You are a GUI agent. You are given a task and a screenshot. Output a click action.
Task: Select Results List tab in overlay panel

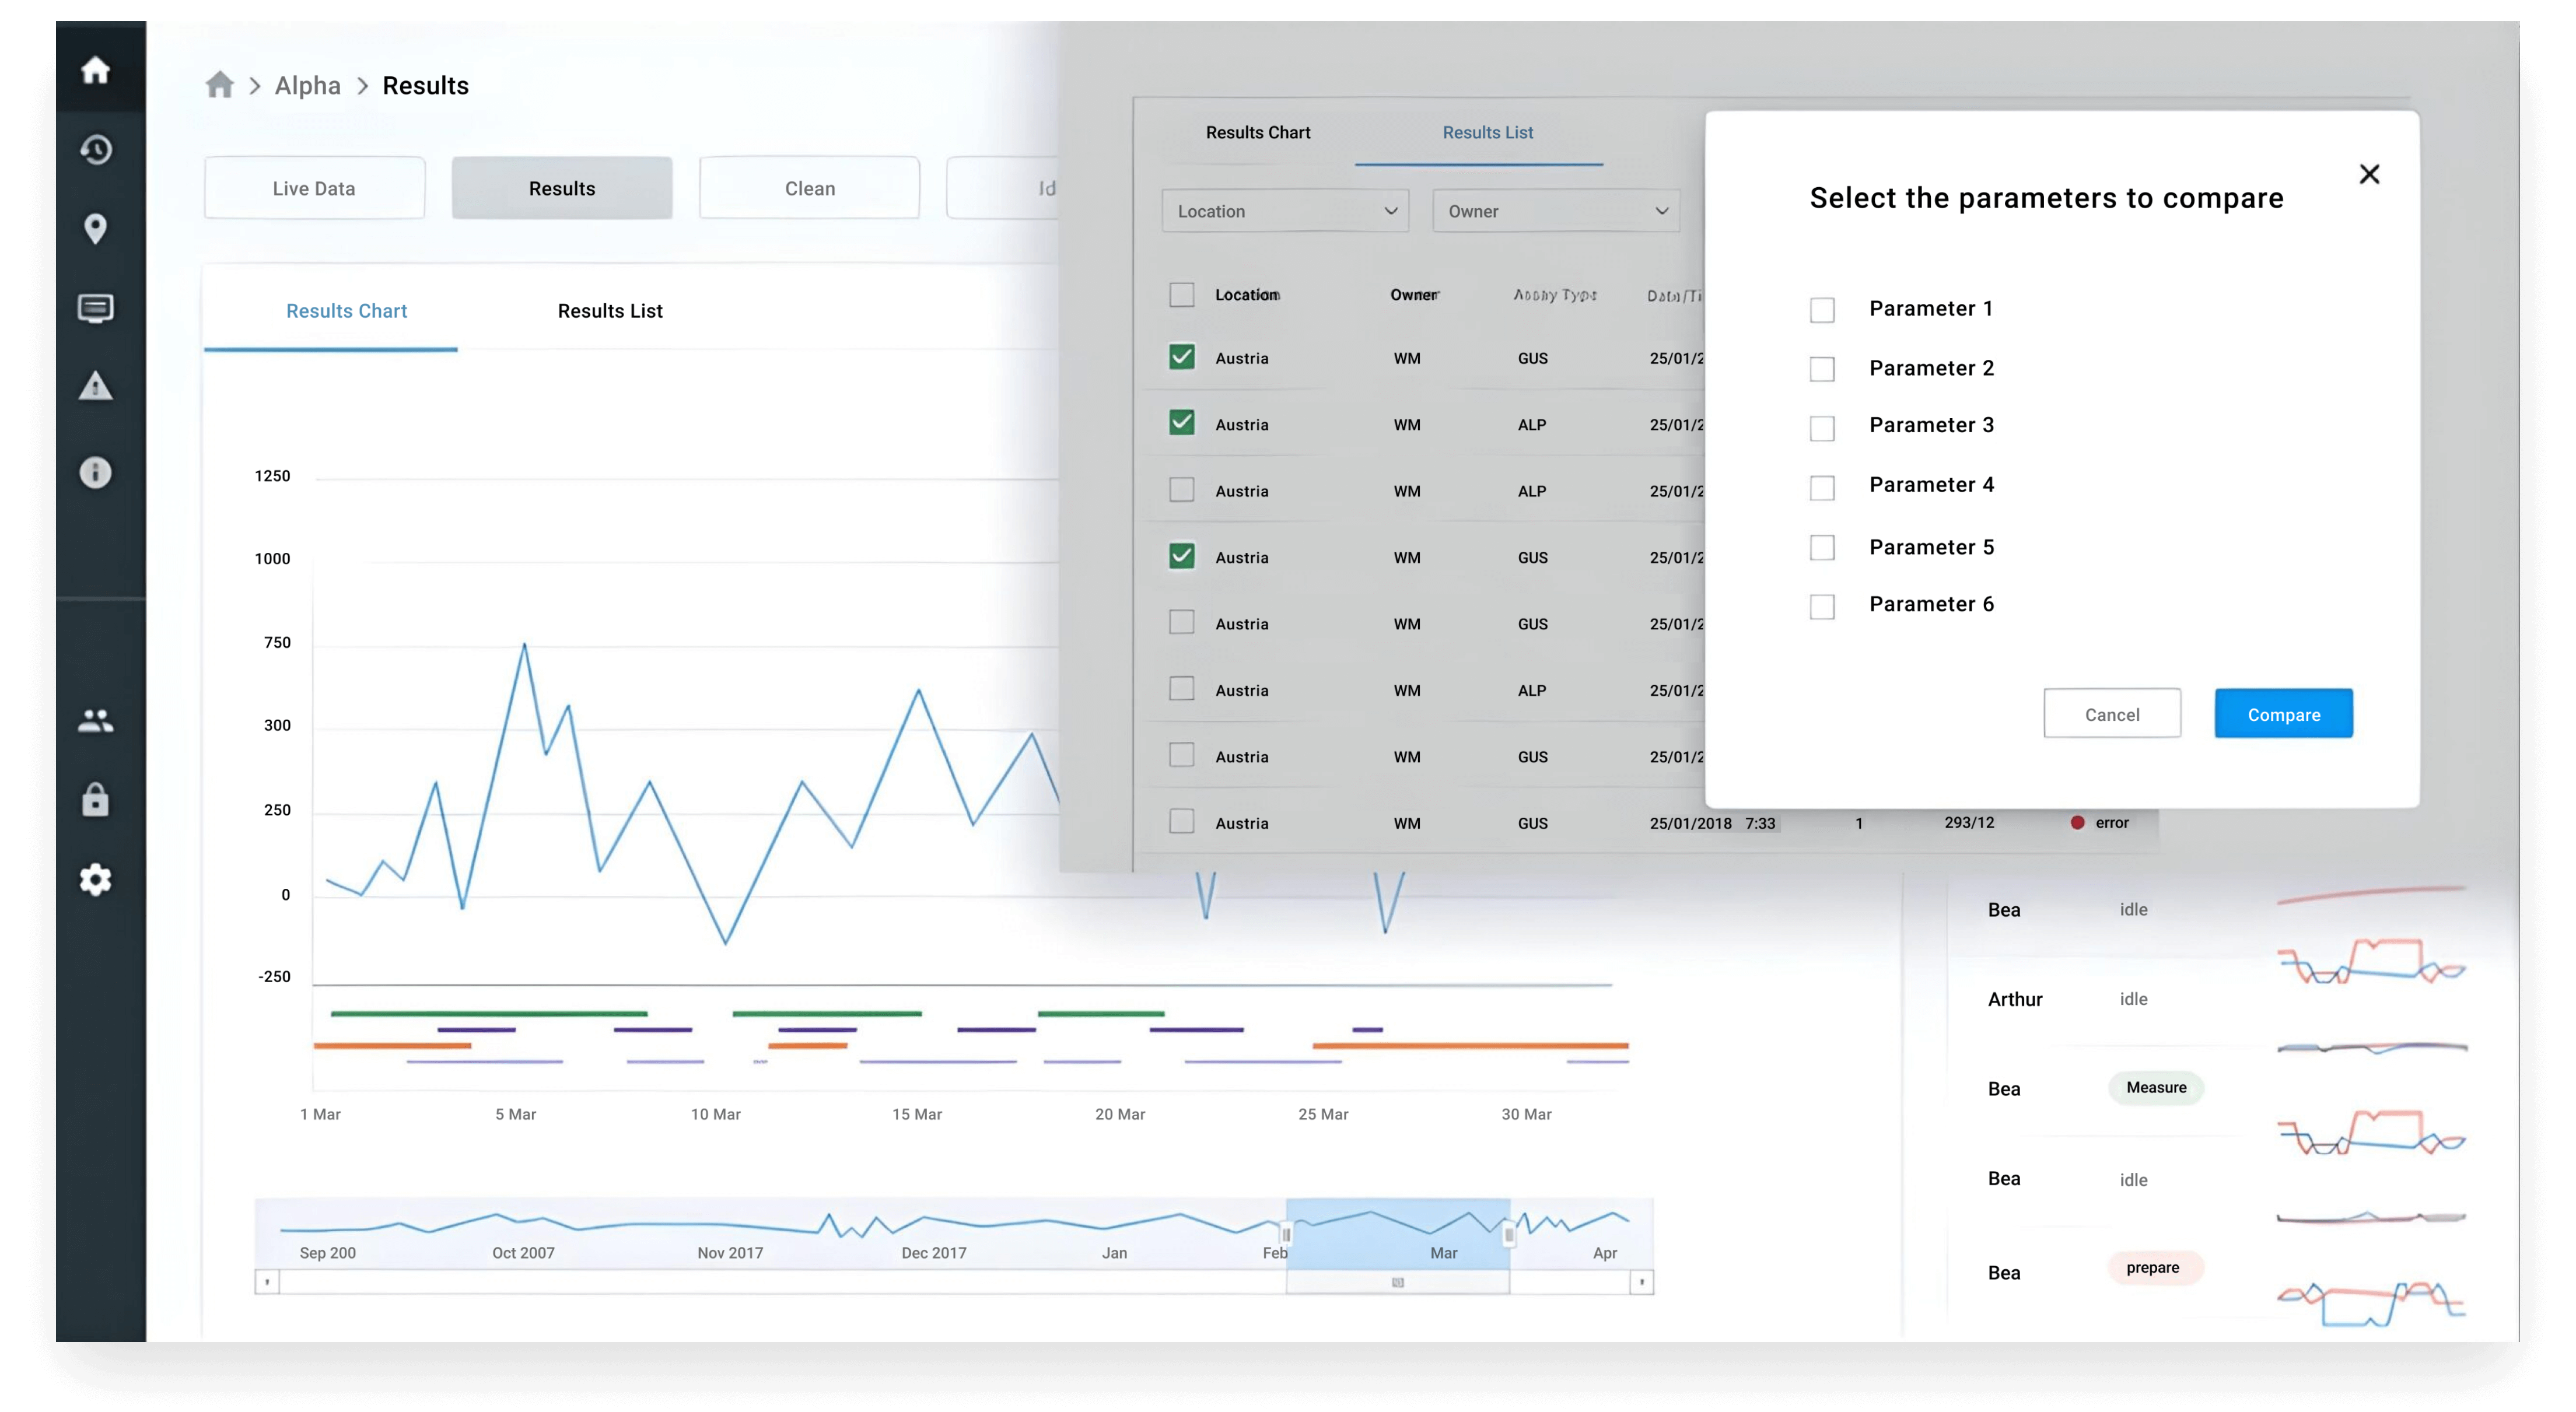1487,132
